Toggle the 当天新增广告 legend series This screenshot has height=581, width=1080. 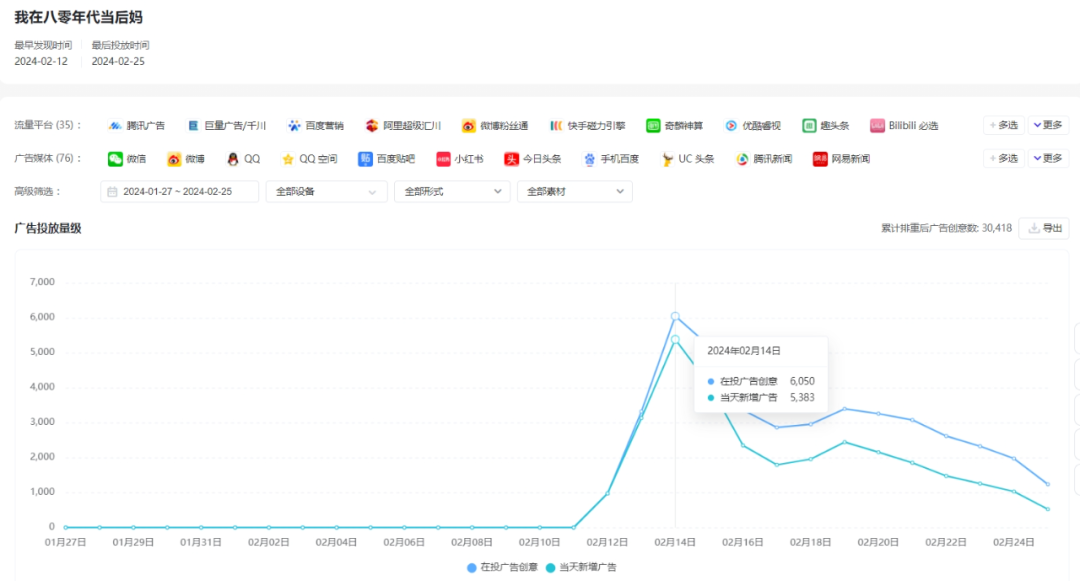pos(583,567)
